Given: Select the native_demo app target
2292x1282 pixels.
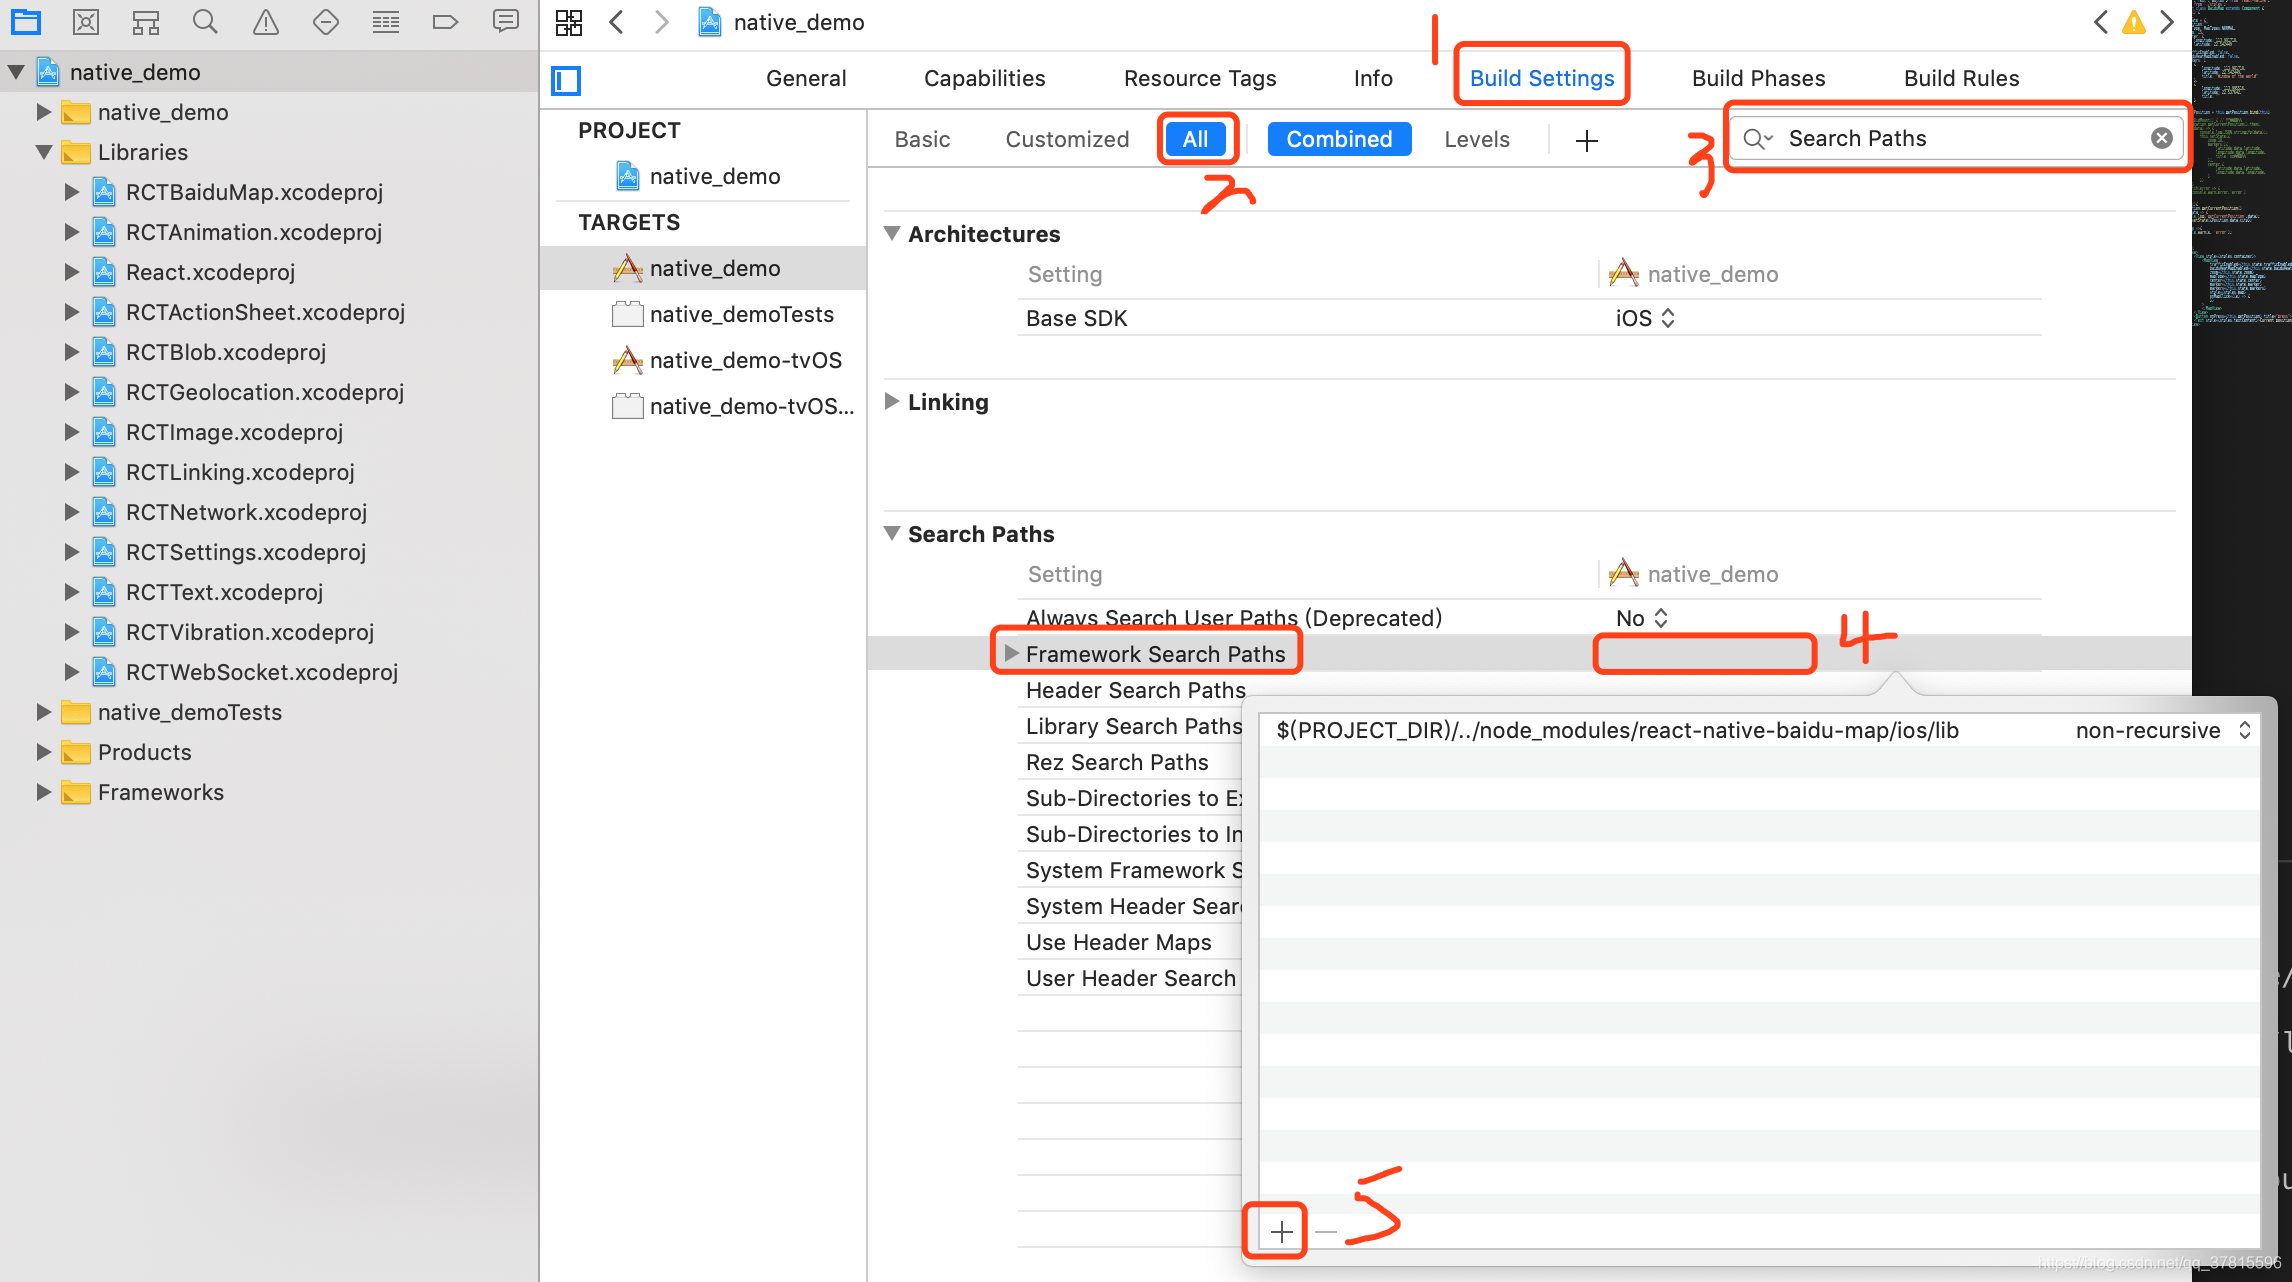Looking at the screenshot, I should pos(714,268).
